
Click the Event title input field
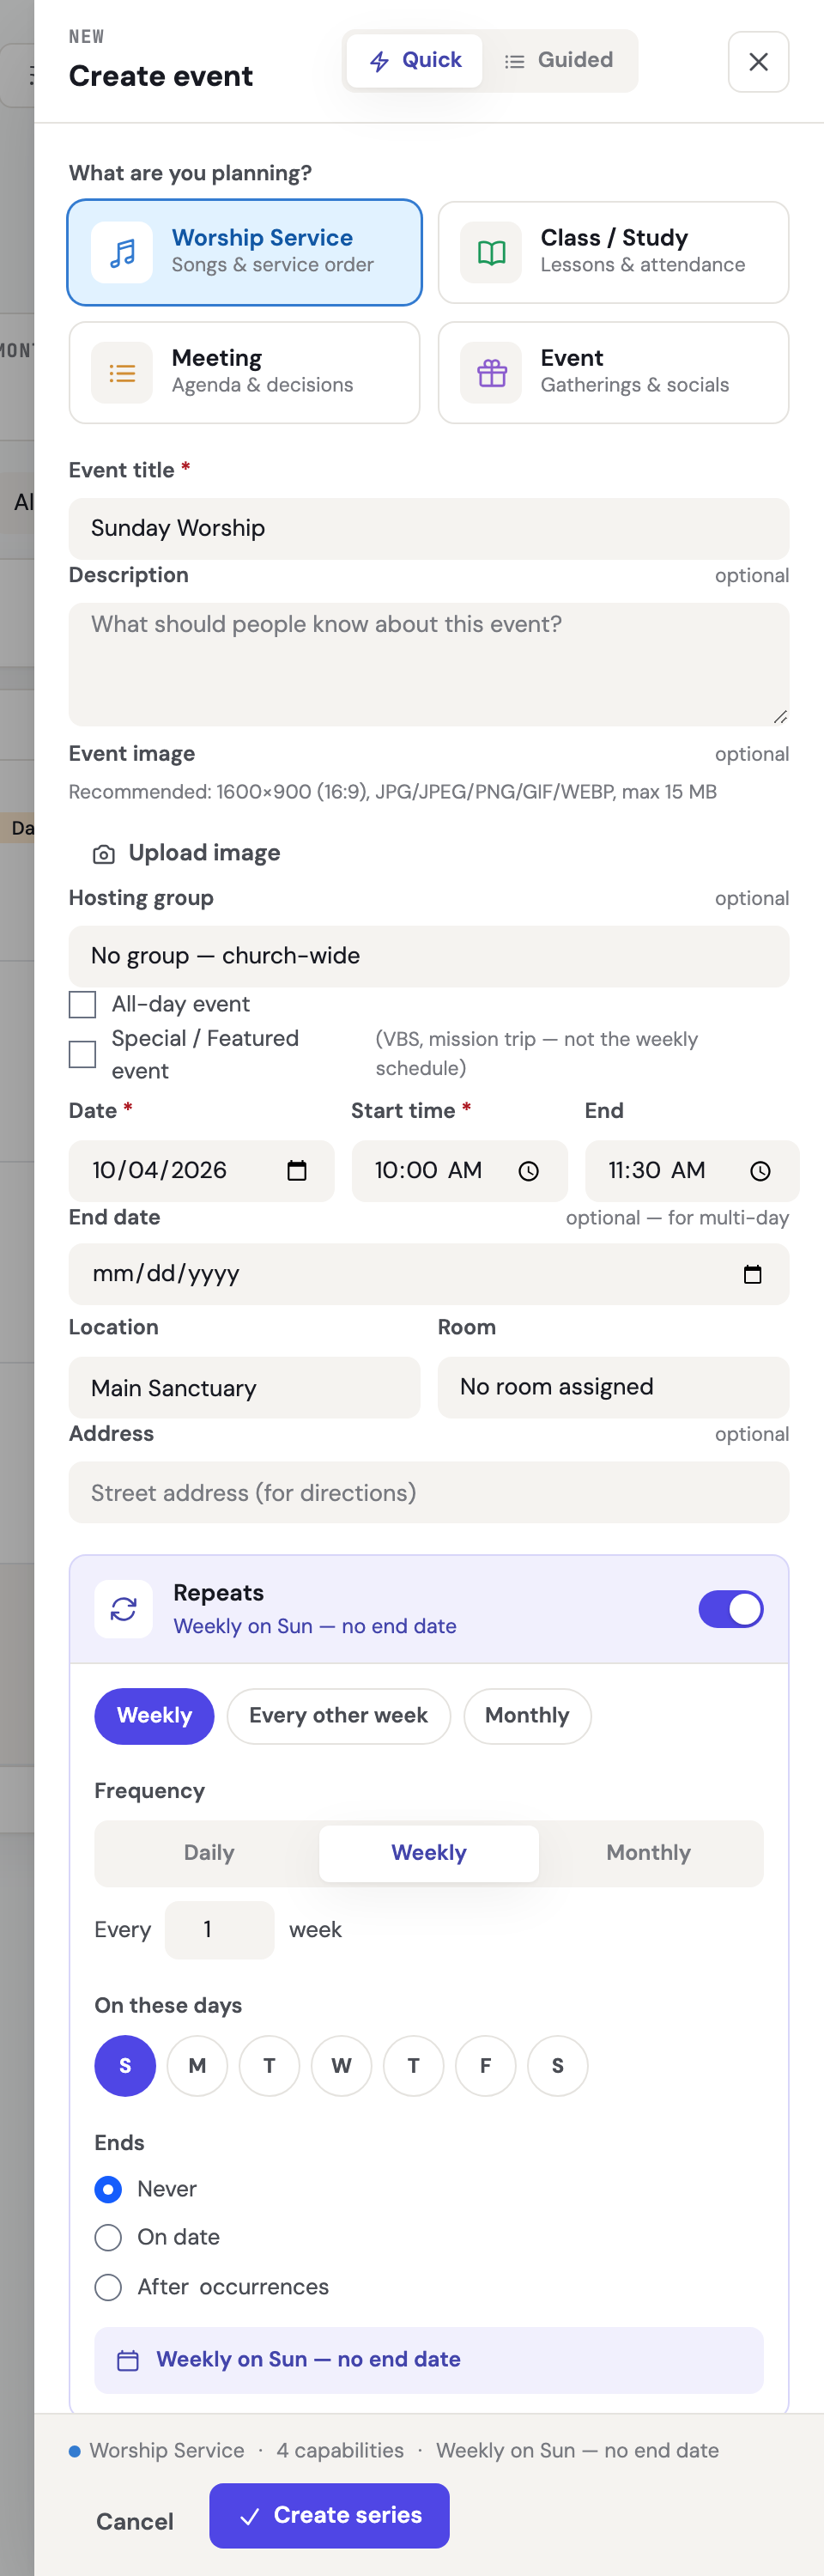(x=429, y=528)
